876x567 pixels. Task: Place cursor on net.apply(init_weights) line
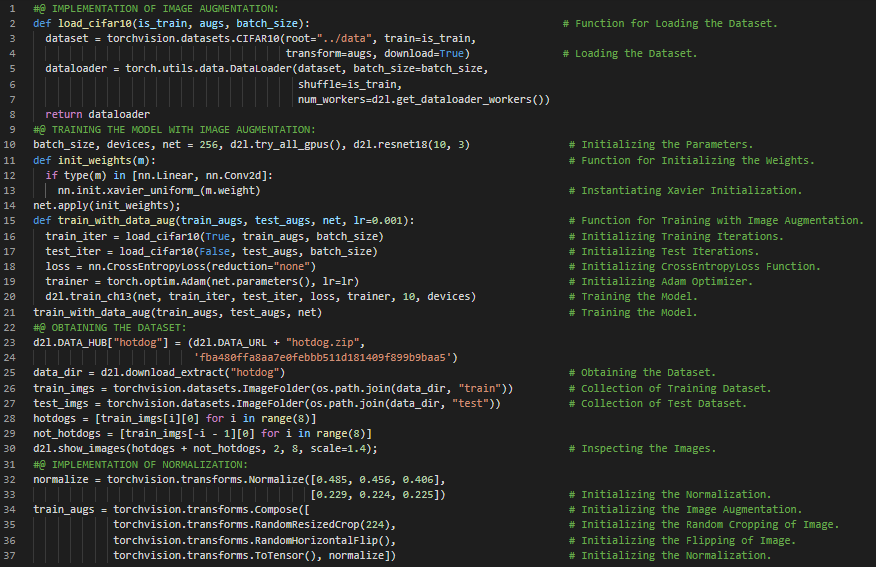(x=97, y=205)
